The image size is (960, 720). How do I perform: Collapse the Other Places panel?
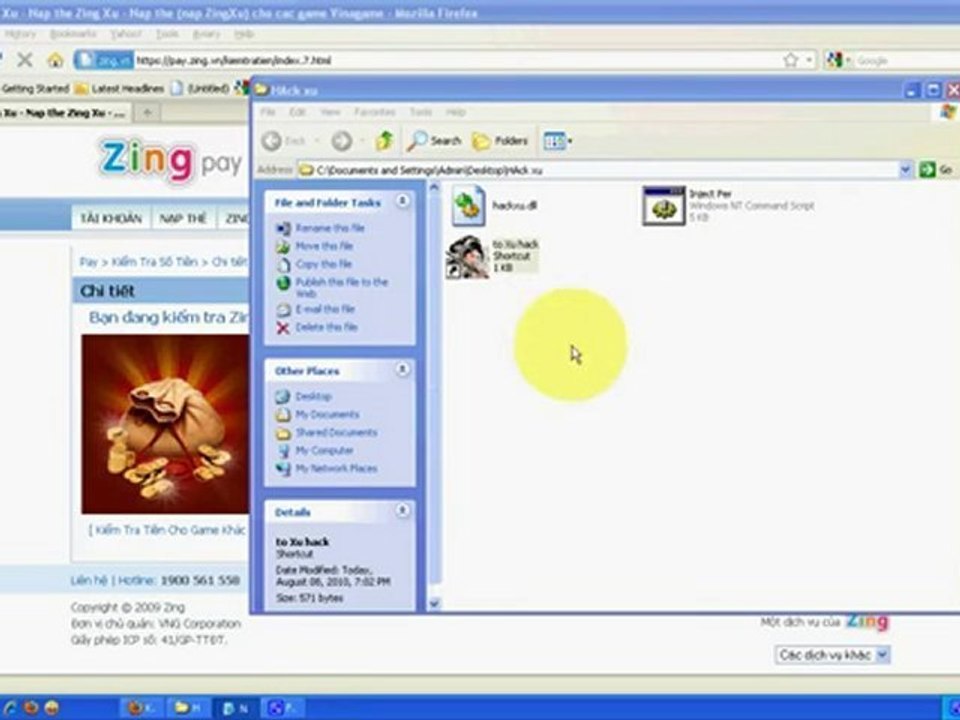[402, 369]
